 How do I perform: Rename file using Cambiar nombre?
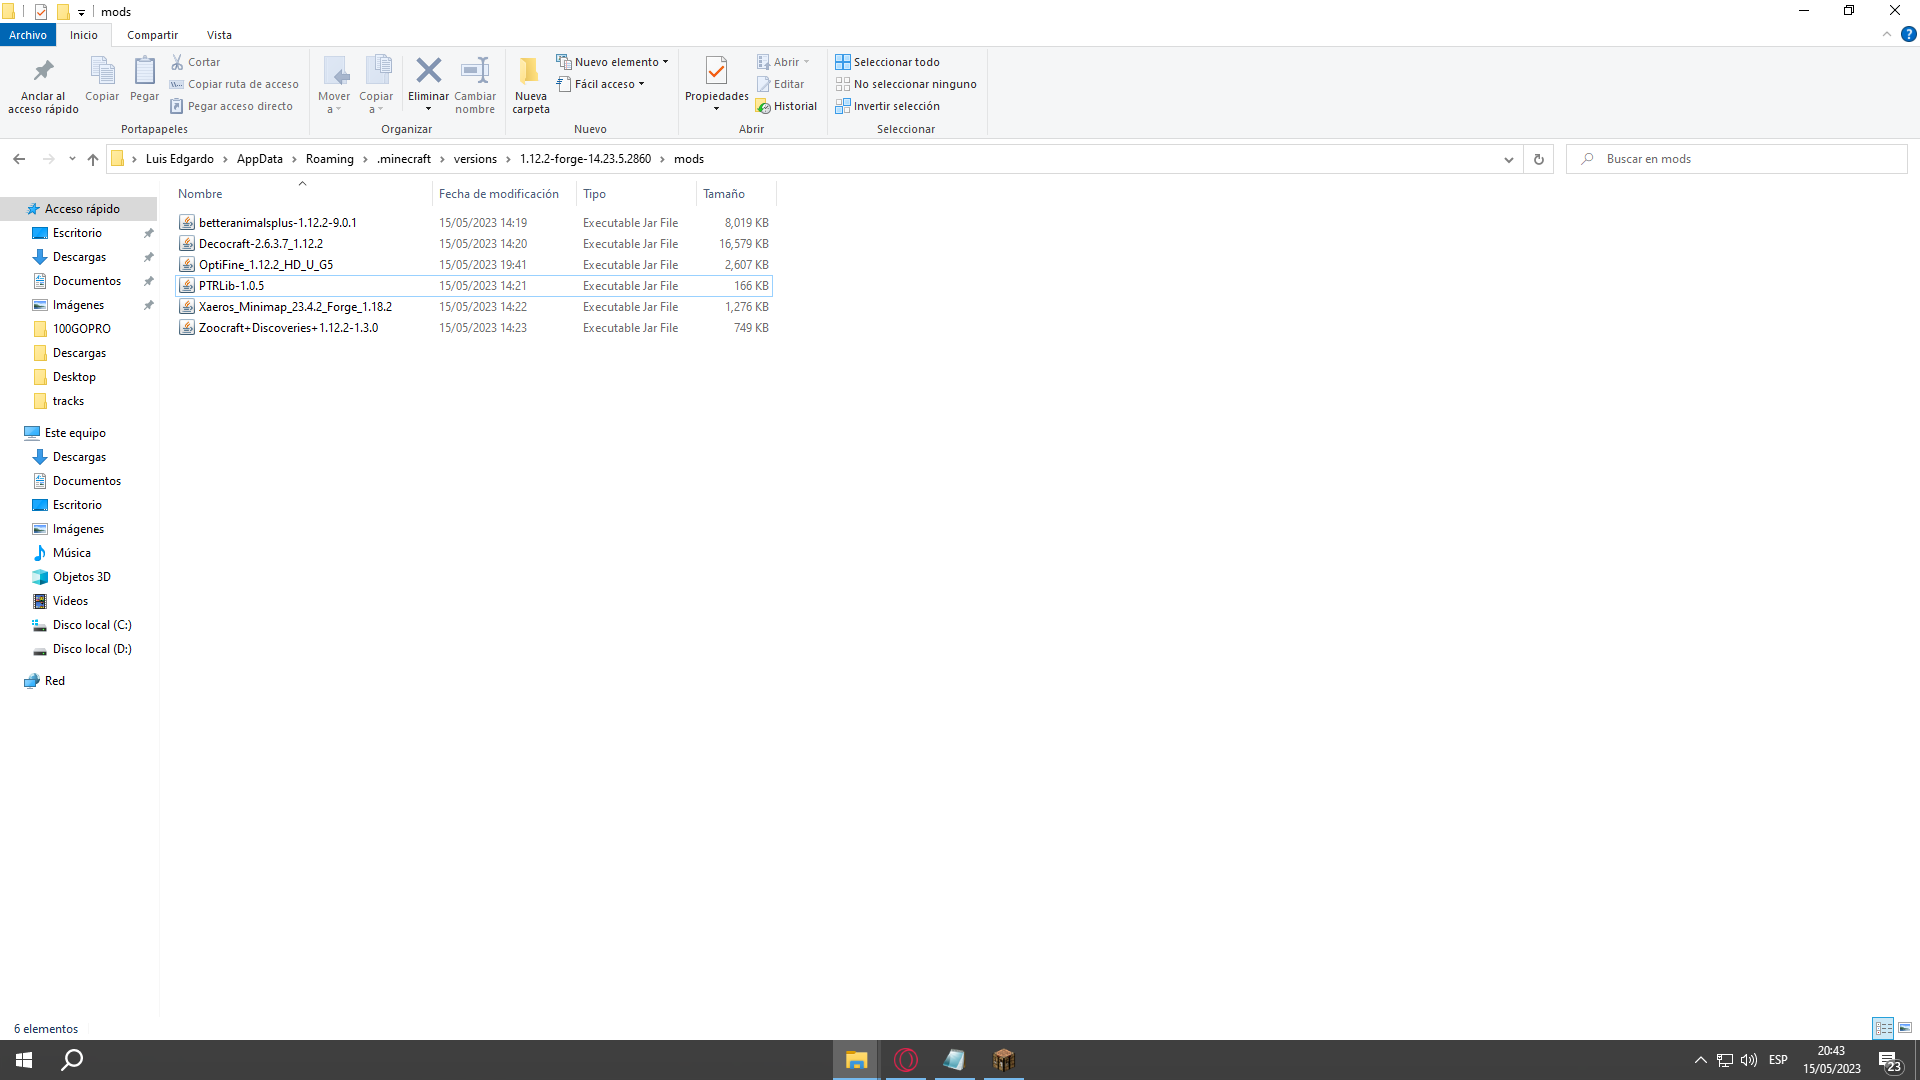475,84
